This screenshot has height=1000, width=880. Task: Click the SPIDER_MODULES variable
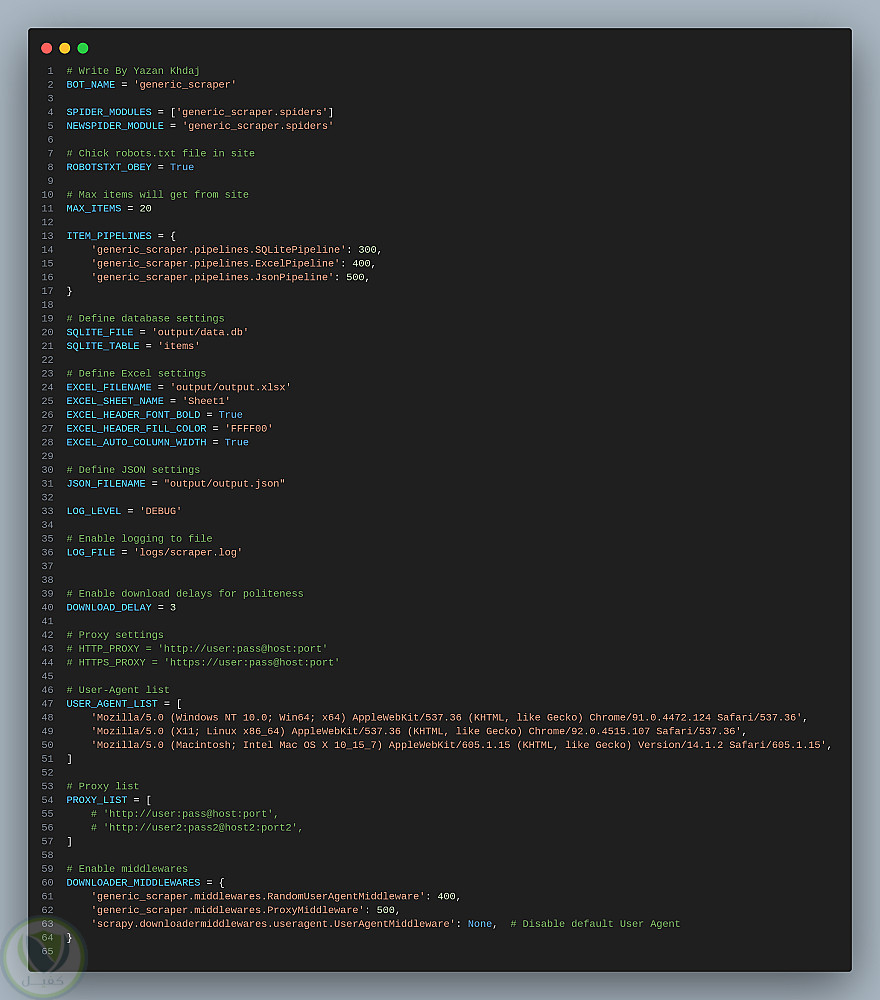109,112
